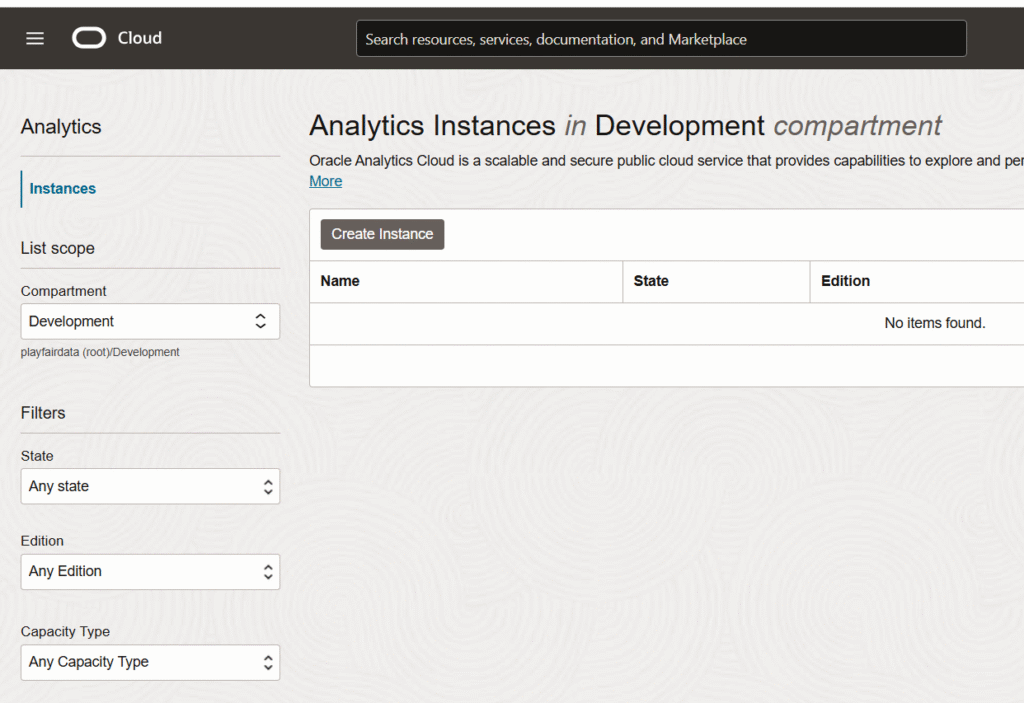Click the Analytics Instances page title
Viewport: 1024px width, 703px height.
[x=625, y=125]
